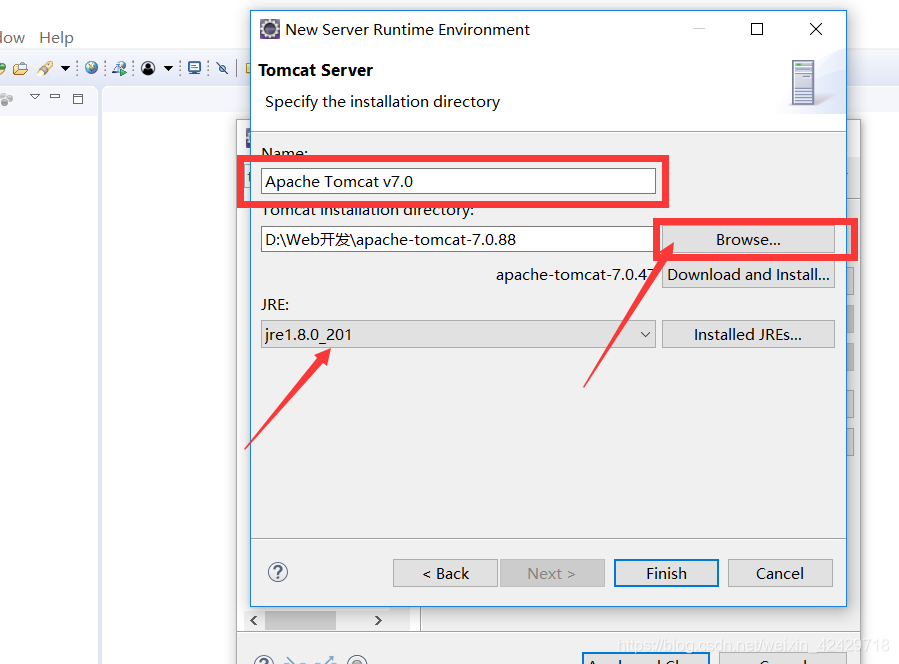Click the left scroll arrow in background window
The height and width of the screenshot is (664, 899).
[253, 620]
